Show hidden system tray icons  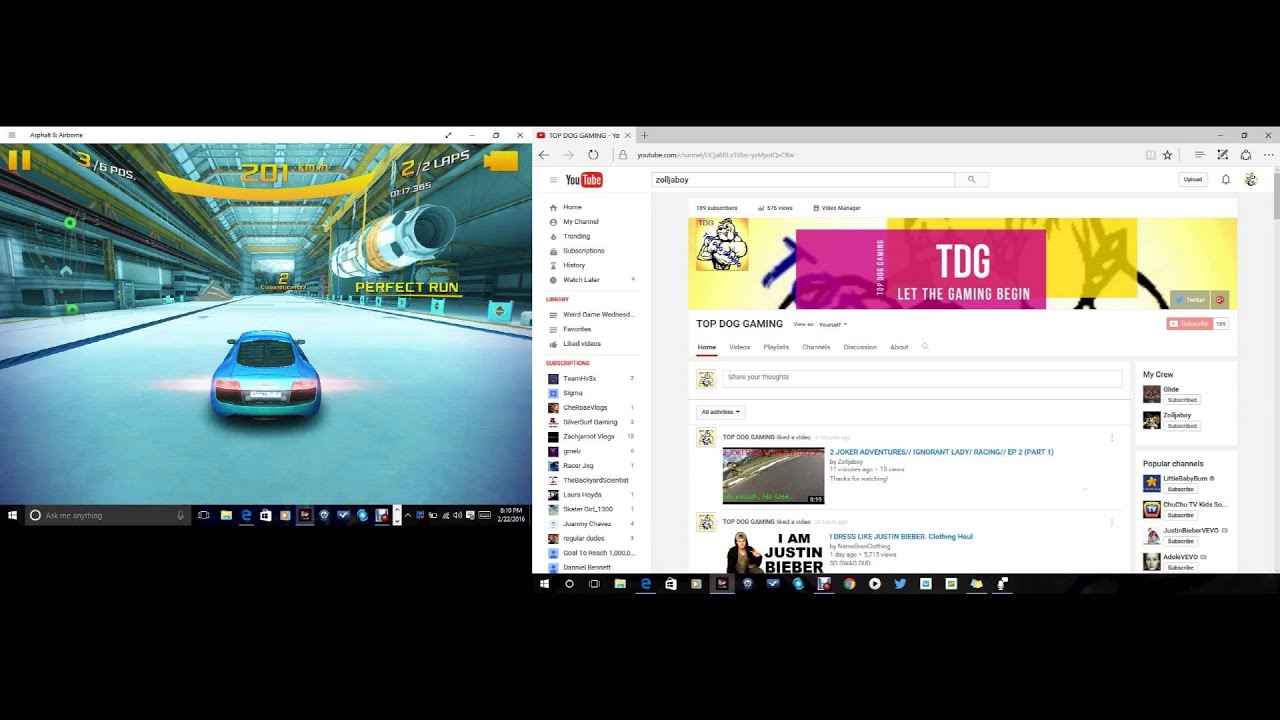pos(407,515)
